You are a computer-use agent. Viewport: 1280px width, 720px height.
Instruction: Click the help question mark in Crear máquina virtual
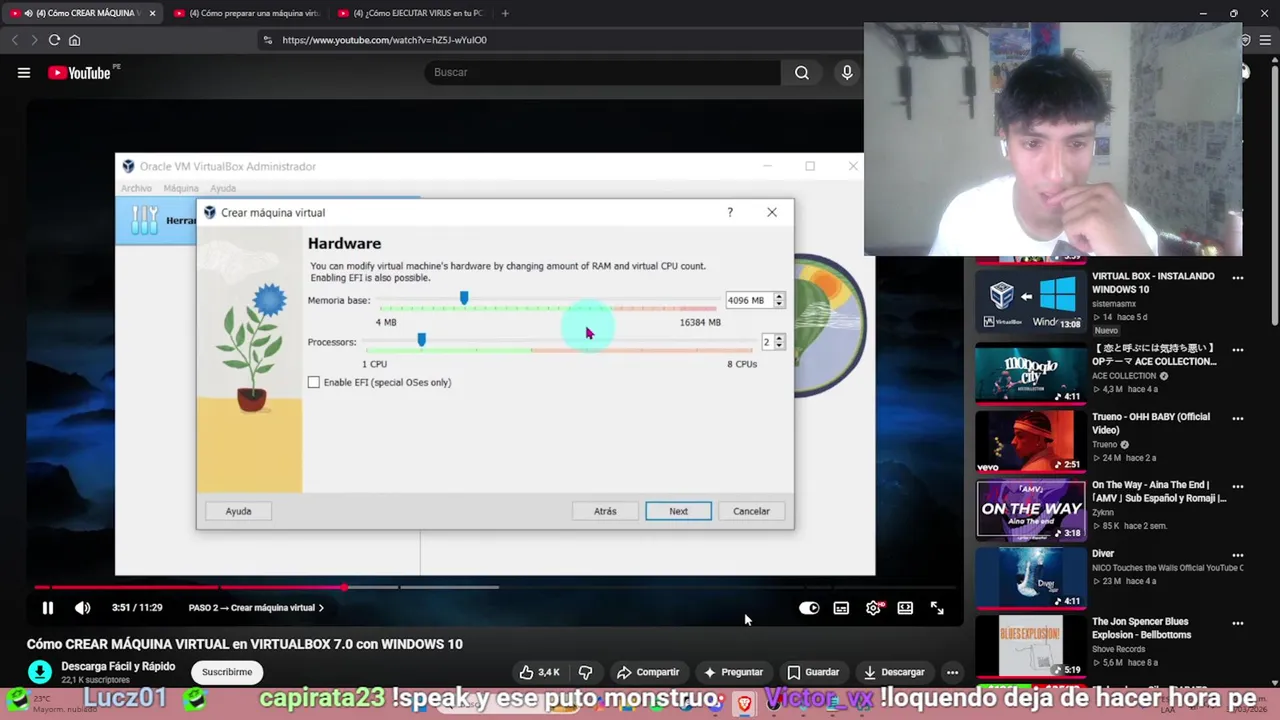click(730, 212)
